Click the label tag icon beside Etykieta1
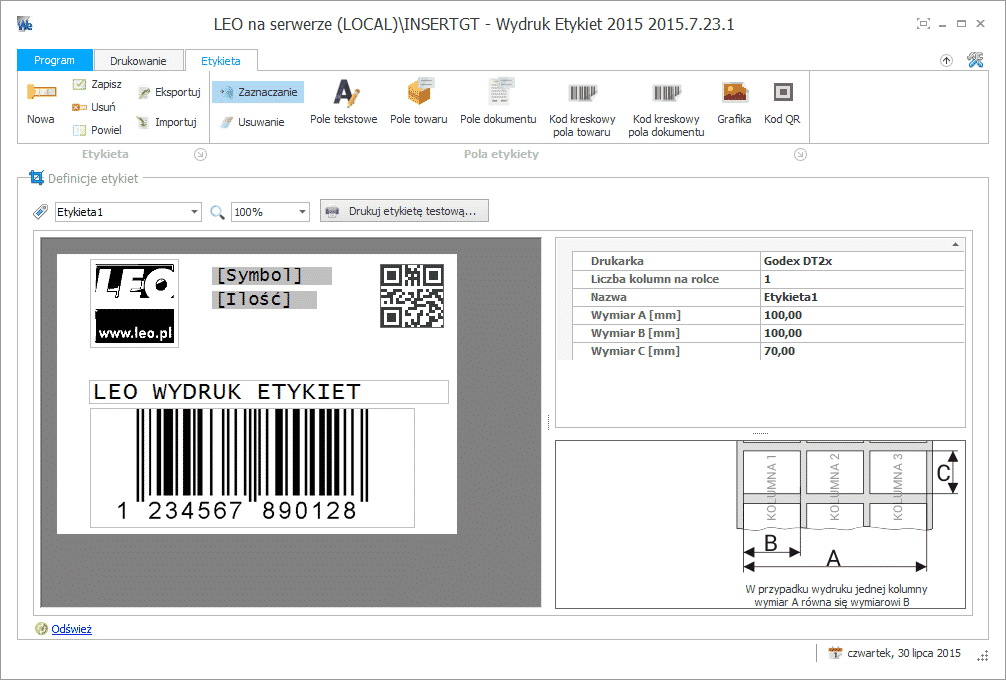Screen dimensions: 1006x680 40,212
